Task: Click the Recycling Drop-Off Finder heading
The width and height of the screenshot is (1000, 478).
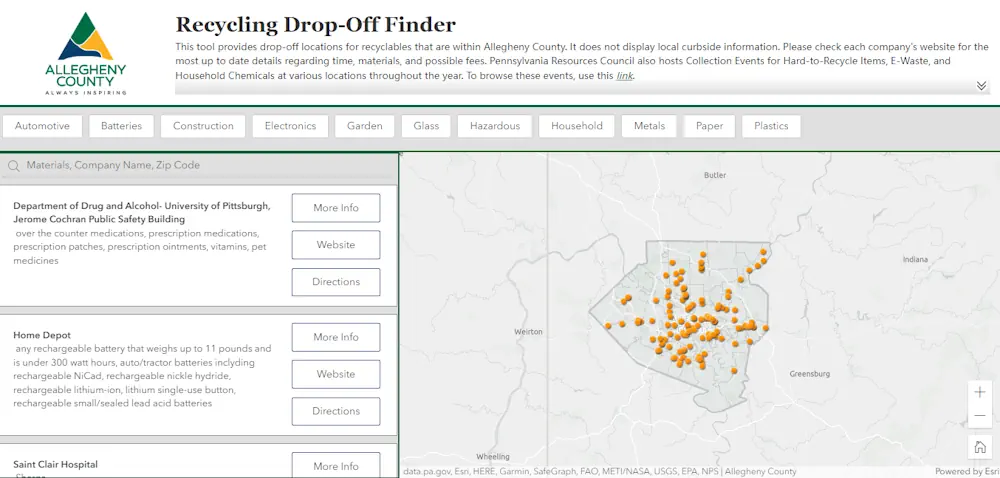Action: [x=316, y=25]
